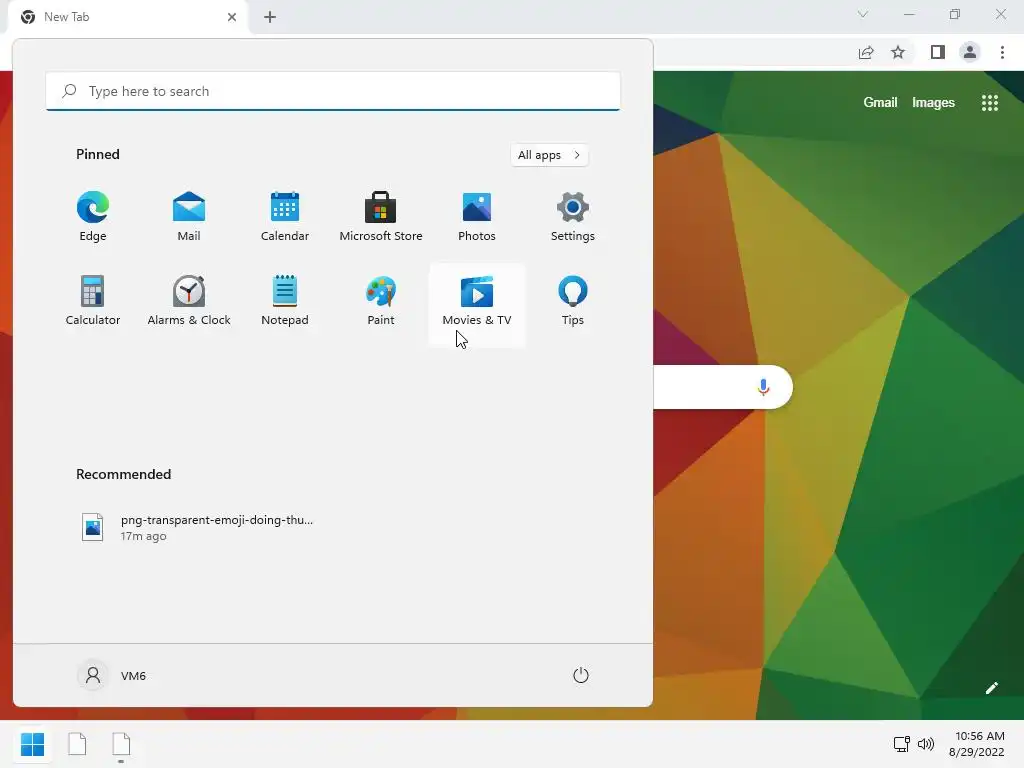Viewport: 1024px width, 768px height.
Task: Open the Chrome profile avatar
Action: tap(970, 52)
